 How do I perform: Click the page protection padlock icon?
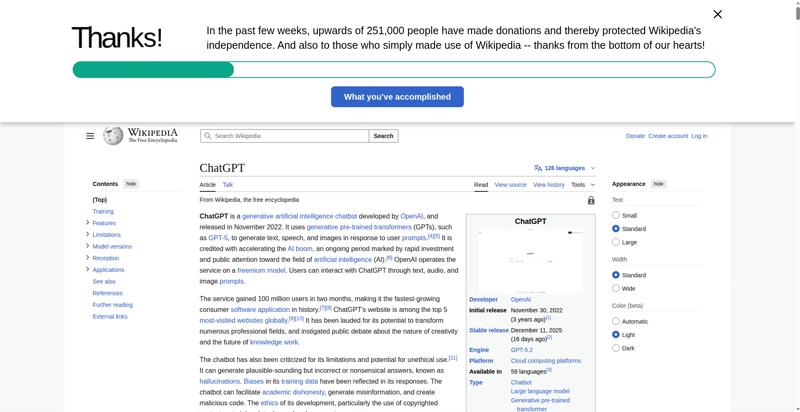(591, 200)
